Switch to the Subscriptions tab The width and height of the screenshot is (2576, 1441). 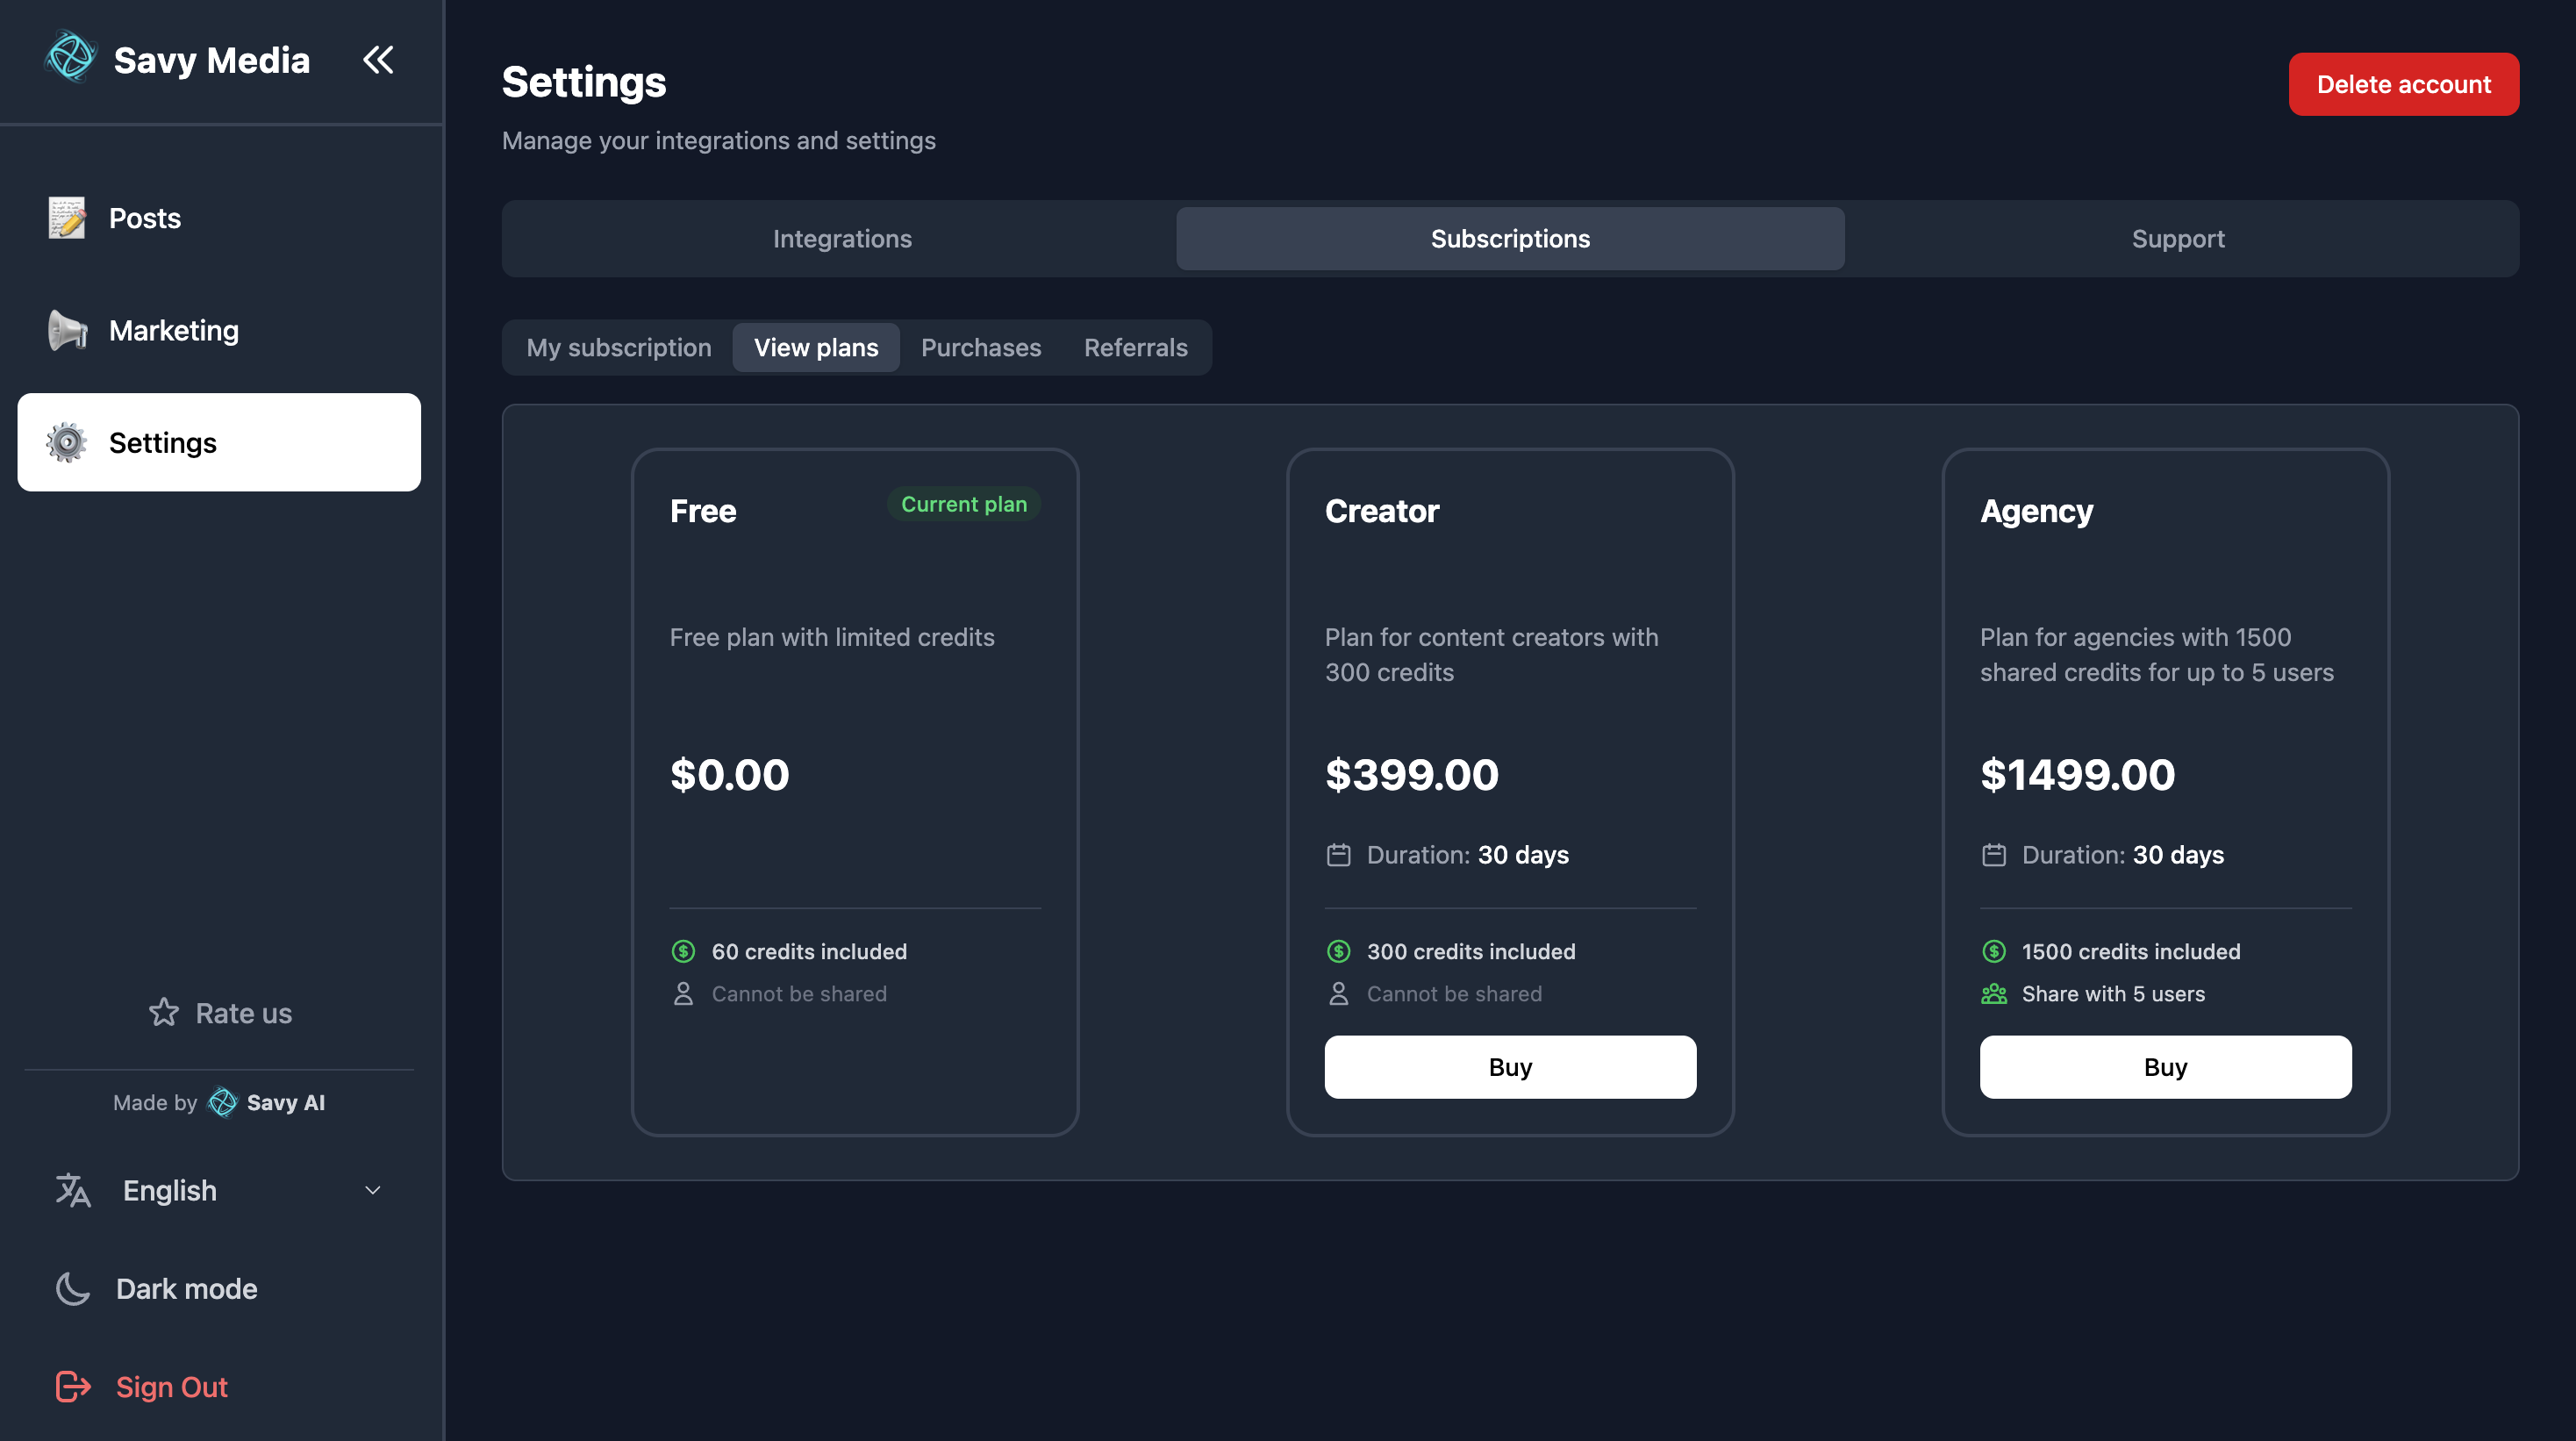click(1510, 238)
